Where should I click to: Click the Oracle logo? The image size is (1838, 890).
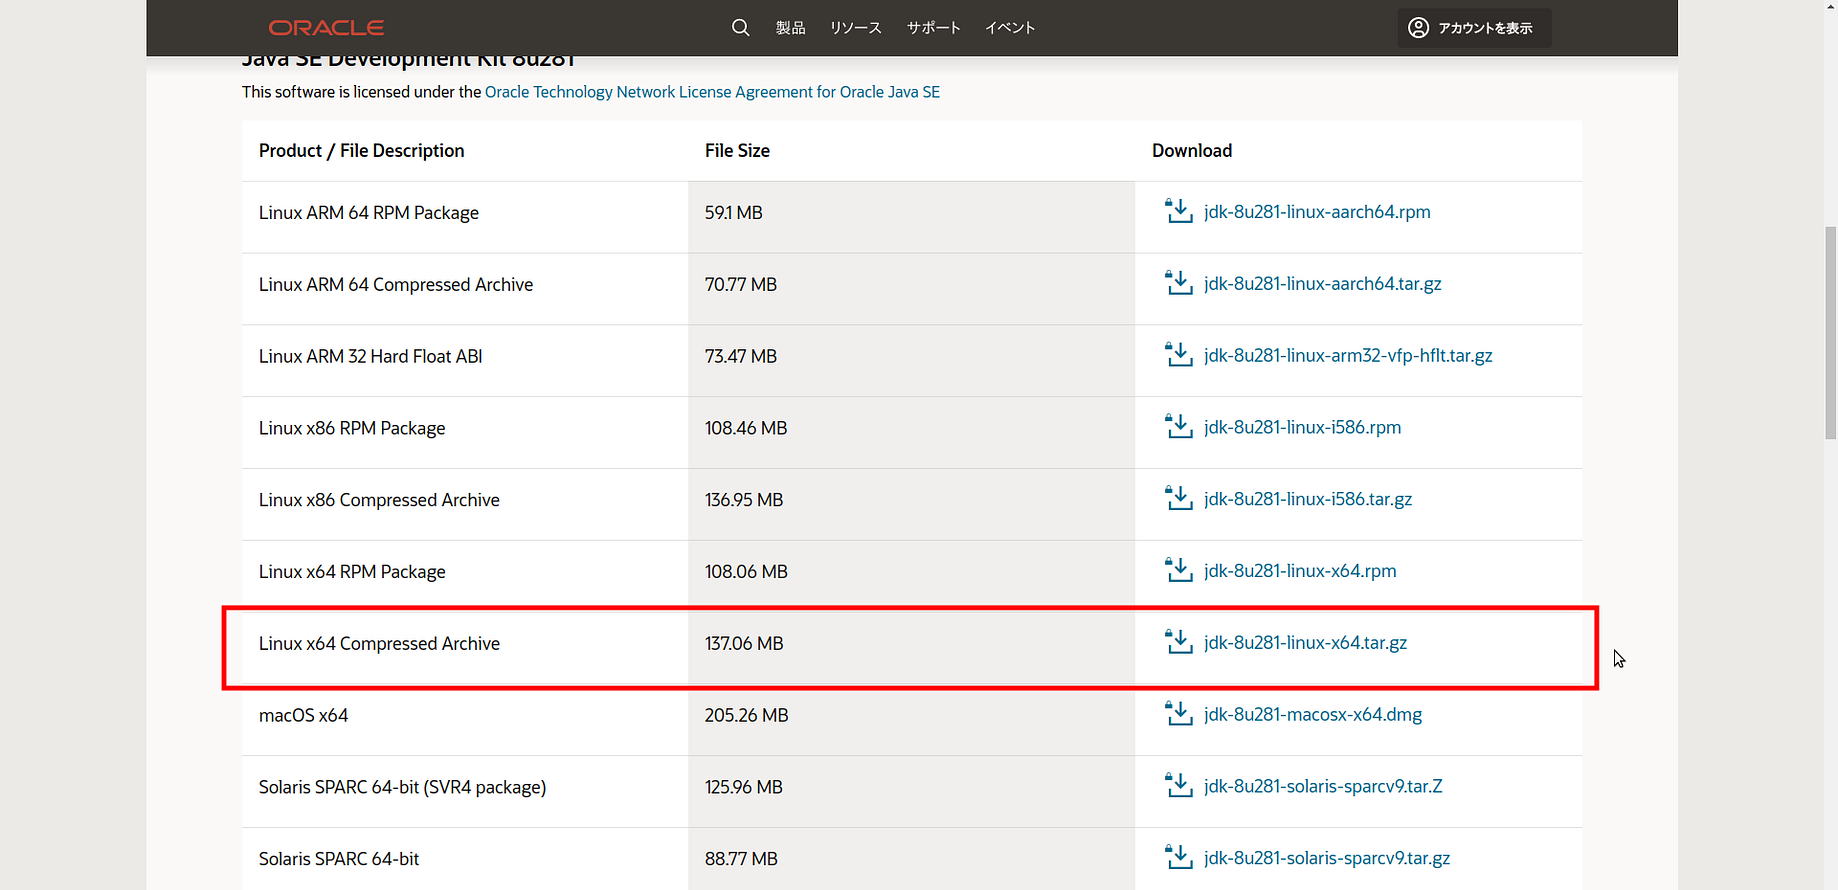[x=326, y=28]
